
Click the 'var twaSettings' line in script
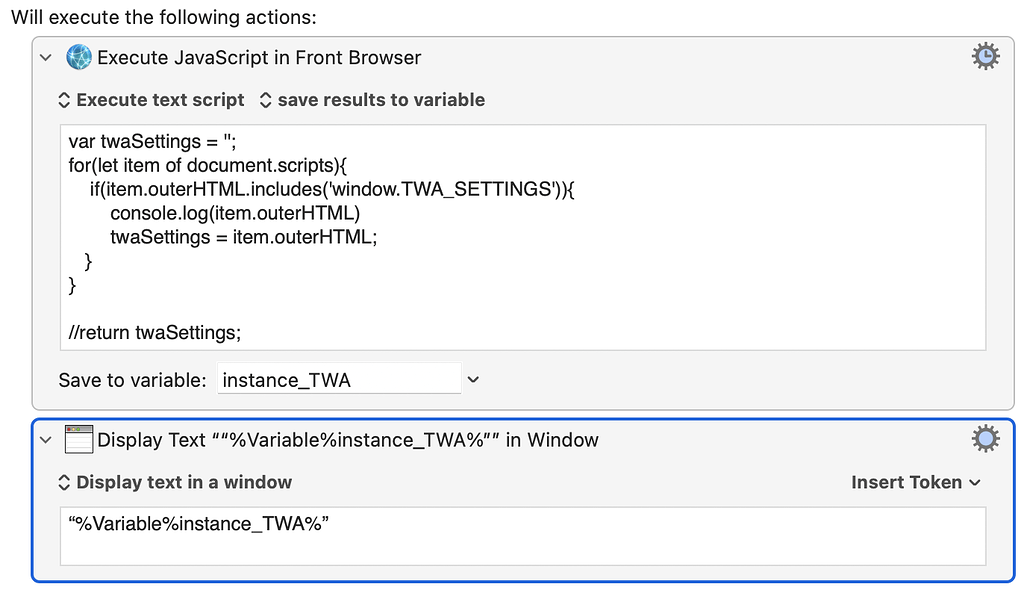point(152,142)
